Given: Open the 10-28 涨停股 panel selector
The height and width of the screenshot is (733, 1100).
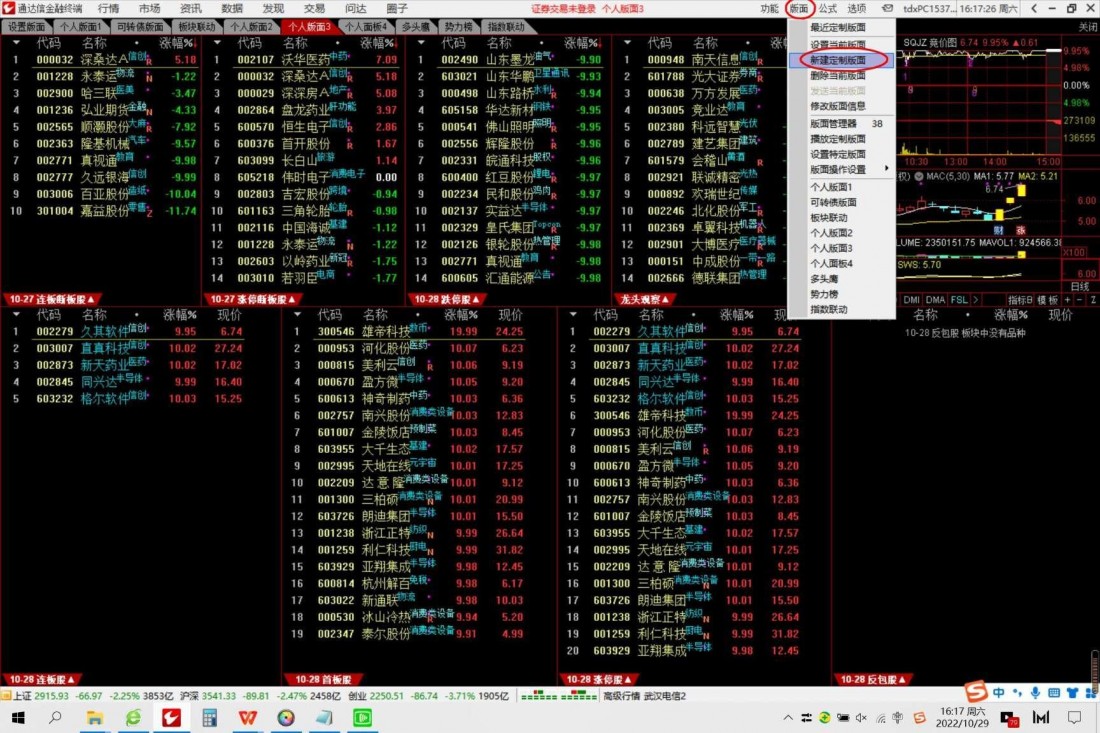Looking at the screenshot, I should [598, 680].
